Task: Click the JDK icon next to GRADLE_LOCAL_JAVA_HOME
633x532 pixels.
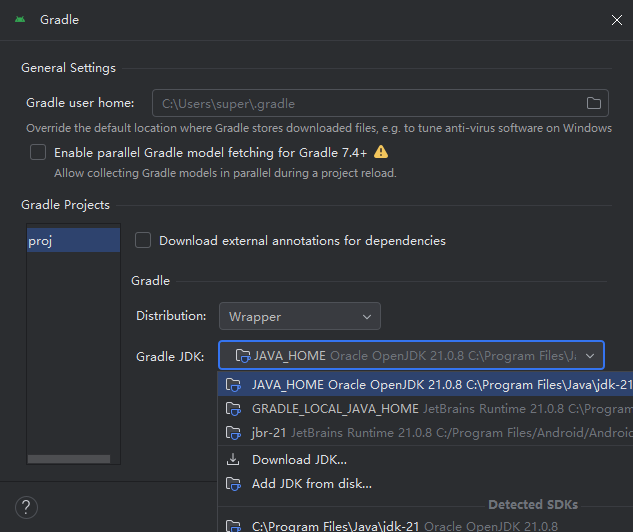Action: tap(234, 408)
